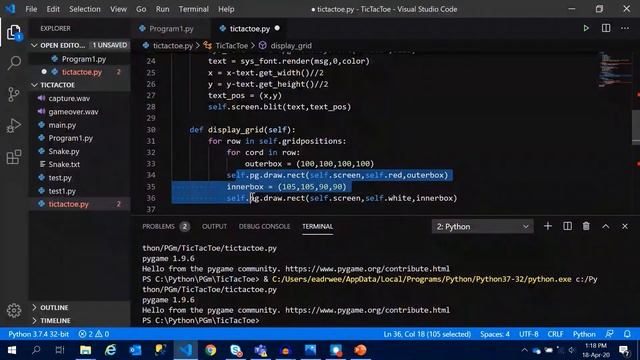Open Source Control view
640x360 pixels.
tap(14, 94)
